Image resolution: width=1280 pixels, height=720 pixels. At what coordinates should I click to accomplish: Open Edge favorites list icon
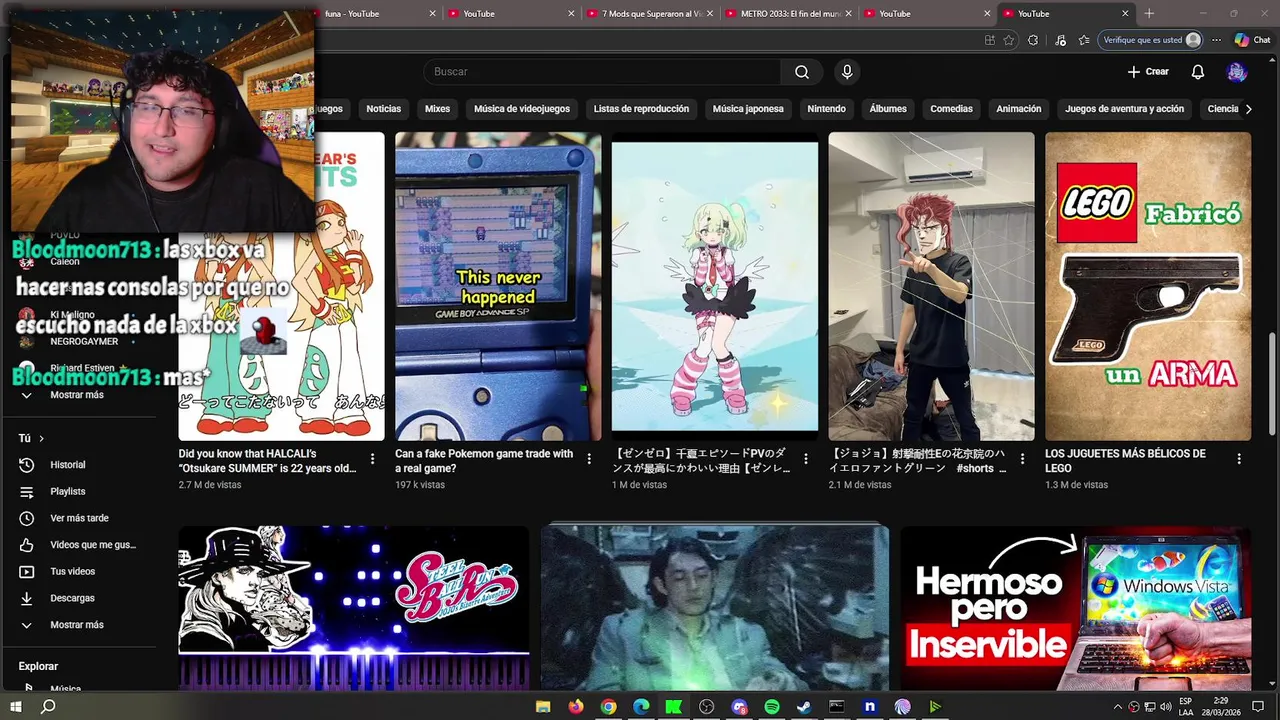click(1084, 40)
